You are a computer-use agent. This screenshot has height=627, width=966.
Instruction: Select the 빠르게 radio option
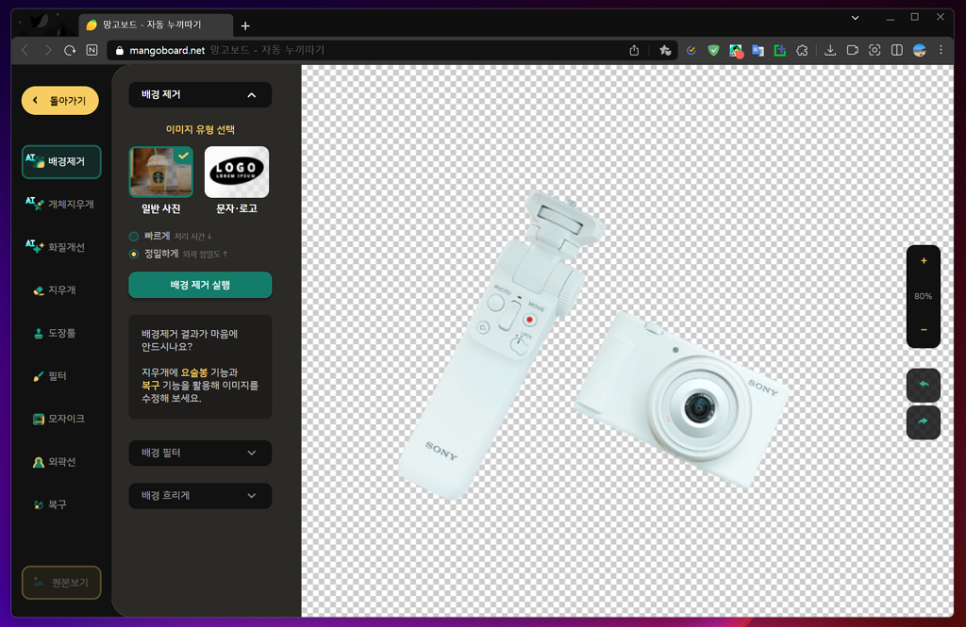tap(134, 237)
